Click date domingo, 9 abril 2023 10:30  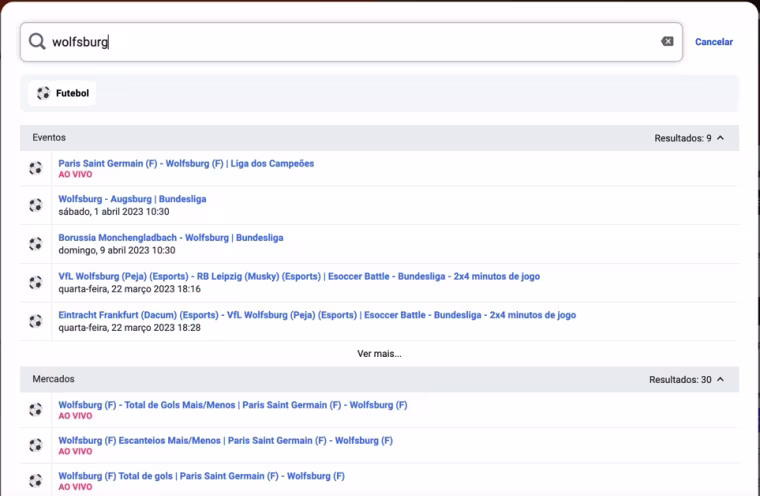(117, 251)
